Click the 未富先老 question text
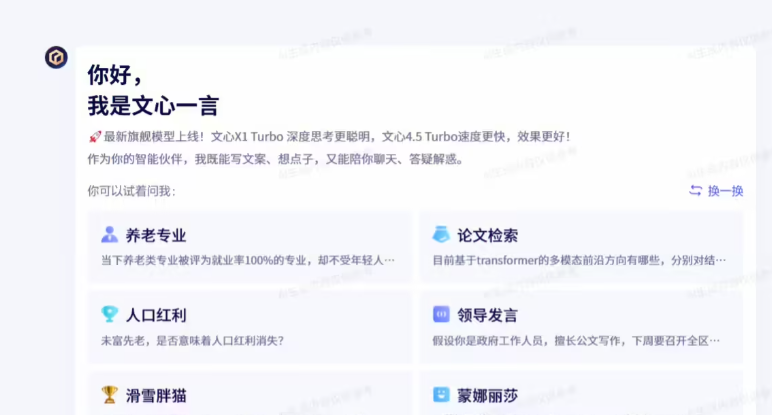772x415 pixels. pos(192,340)
